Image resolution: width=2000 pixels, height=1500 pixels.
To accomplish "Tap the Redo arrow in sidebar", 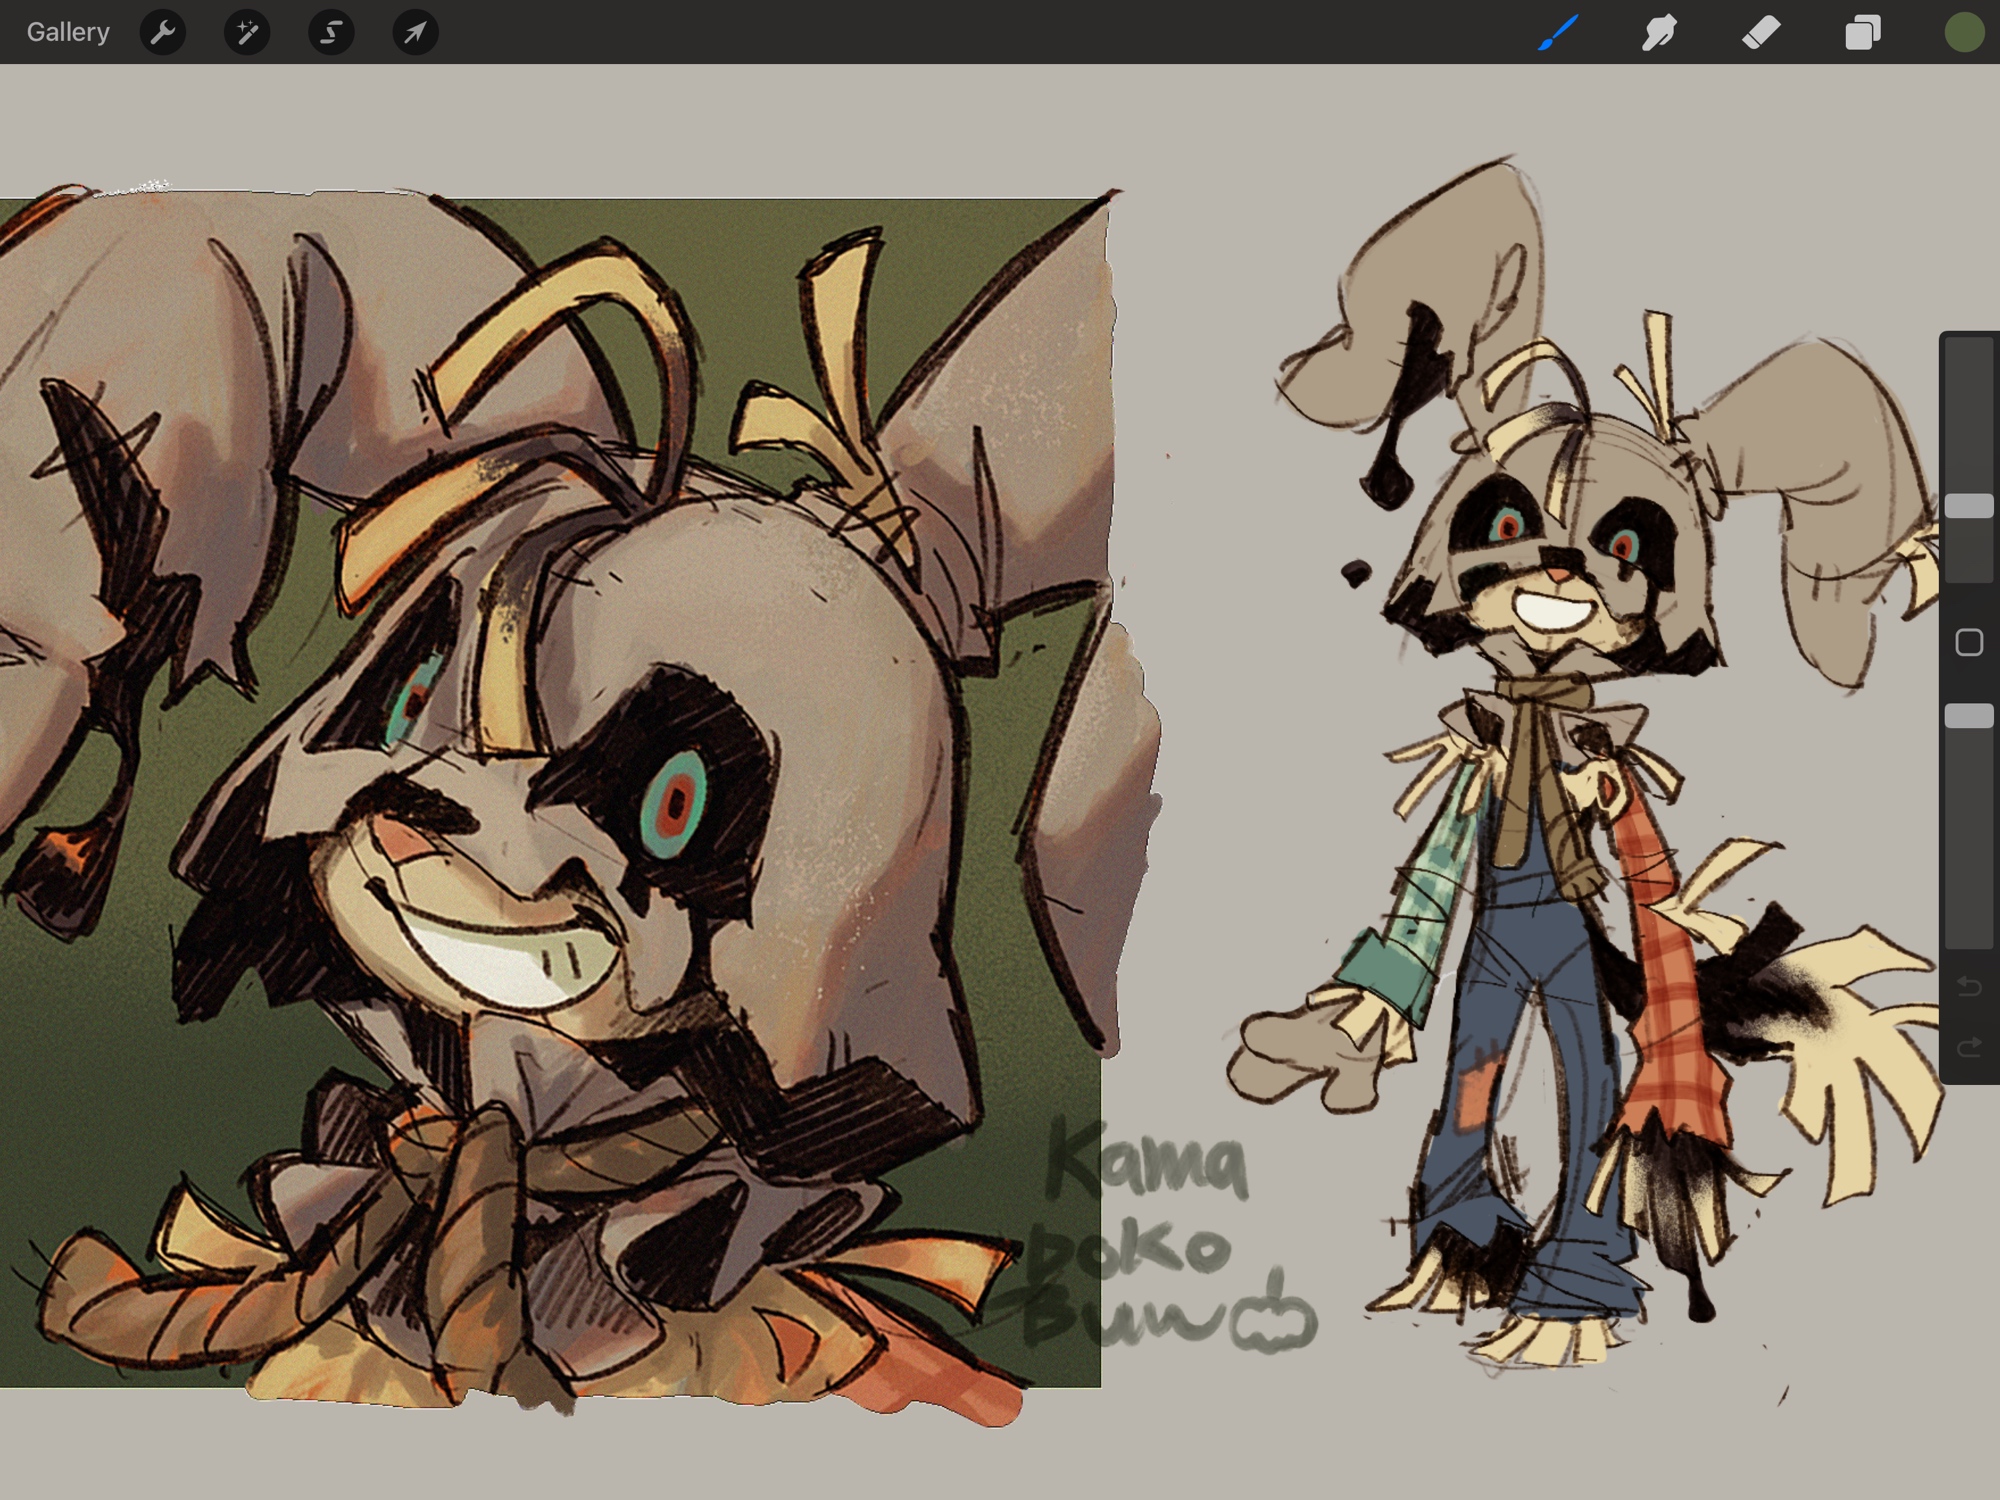I will tap(1969, 1048).
